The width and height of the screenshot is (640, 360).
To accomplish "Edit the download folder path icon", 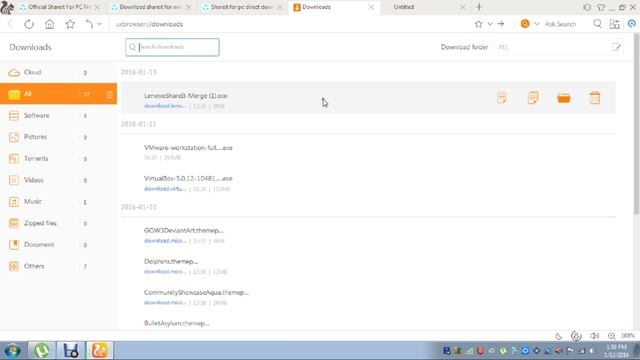I will pos(616,47).
